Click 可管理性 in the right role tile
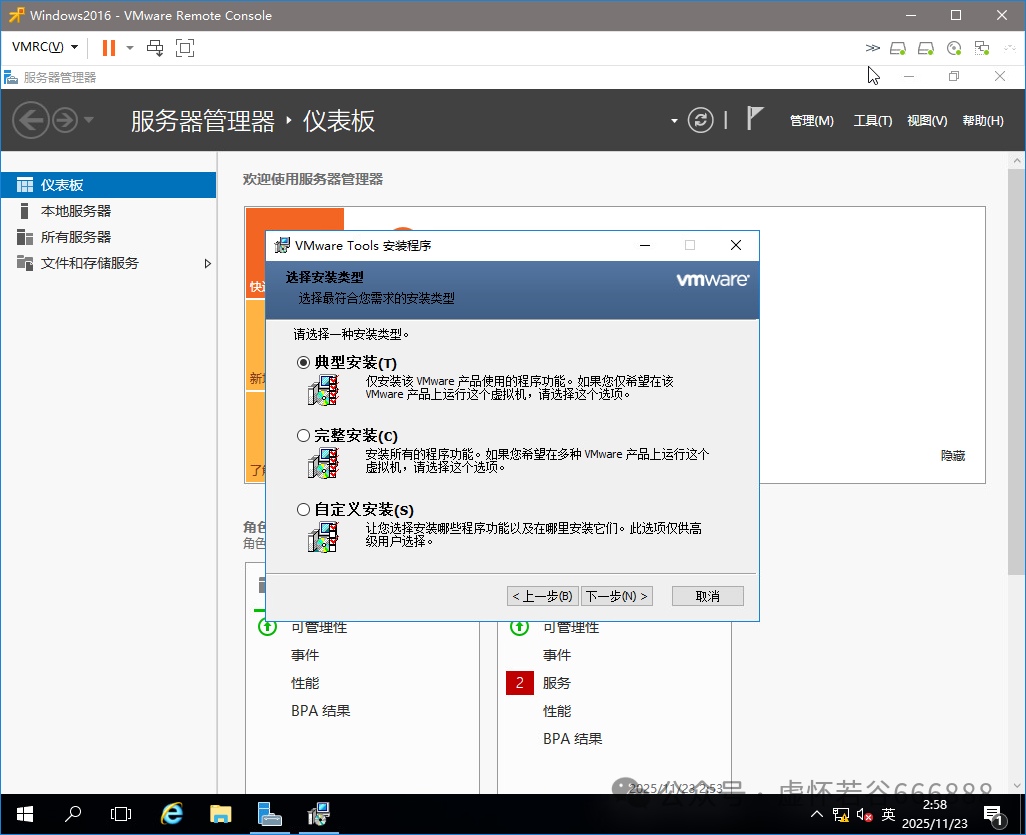Screen dimensions: 1026x835 tap(571, 628)
